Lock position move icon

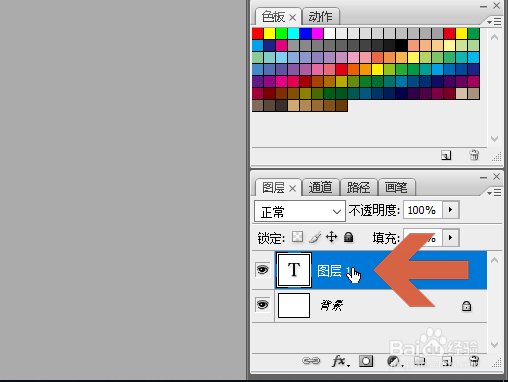332,237
